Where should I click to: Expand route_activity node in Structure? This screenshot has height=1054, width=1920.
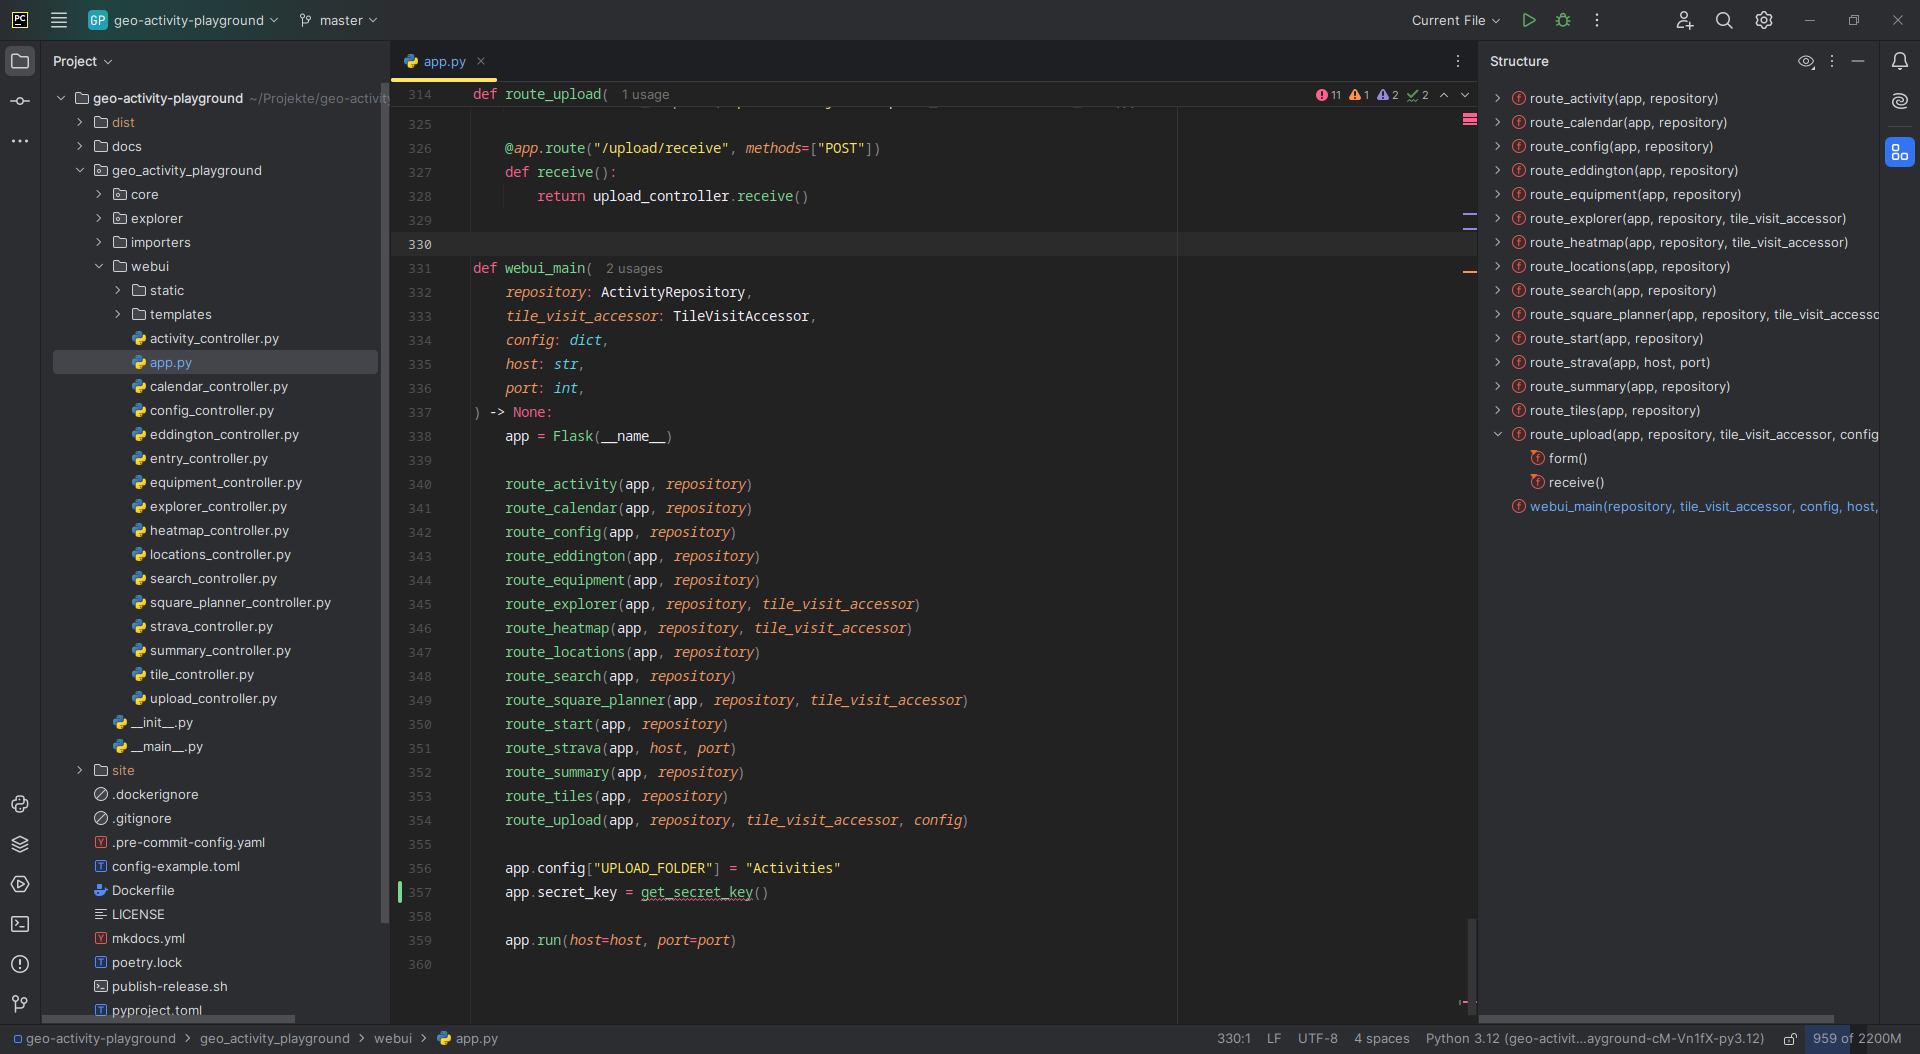pyautogui.click(x=1498, y=98)
